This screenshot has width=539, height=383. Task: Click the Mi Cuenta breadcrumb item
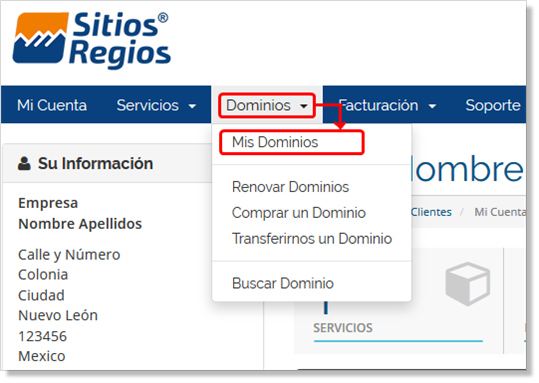tap(500, 212)
